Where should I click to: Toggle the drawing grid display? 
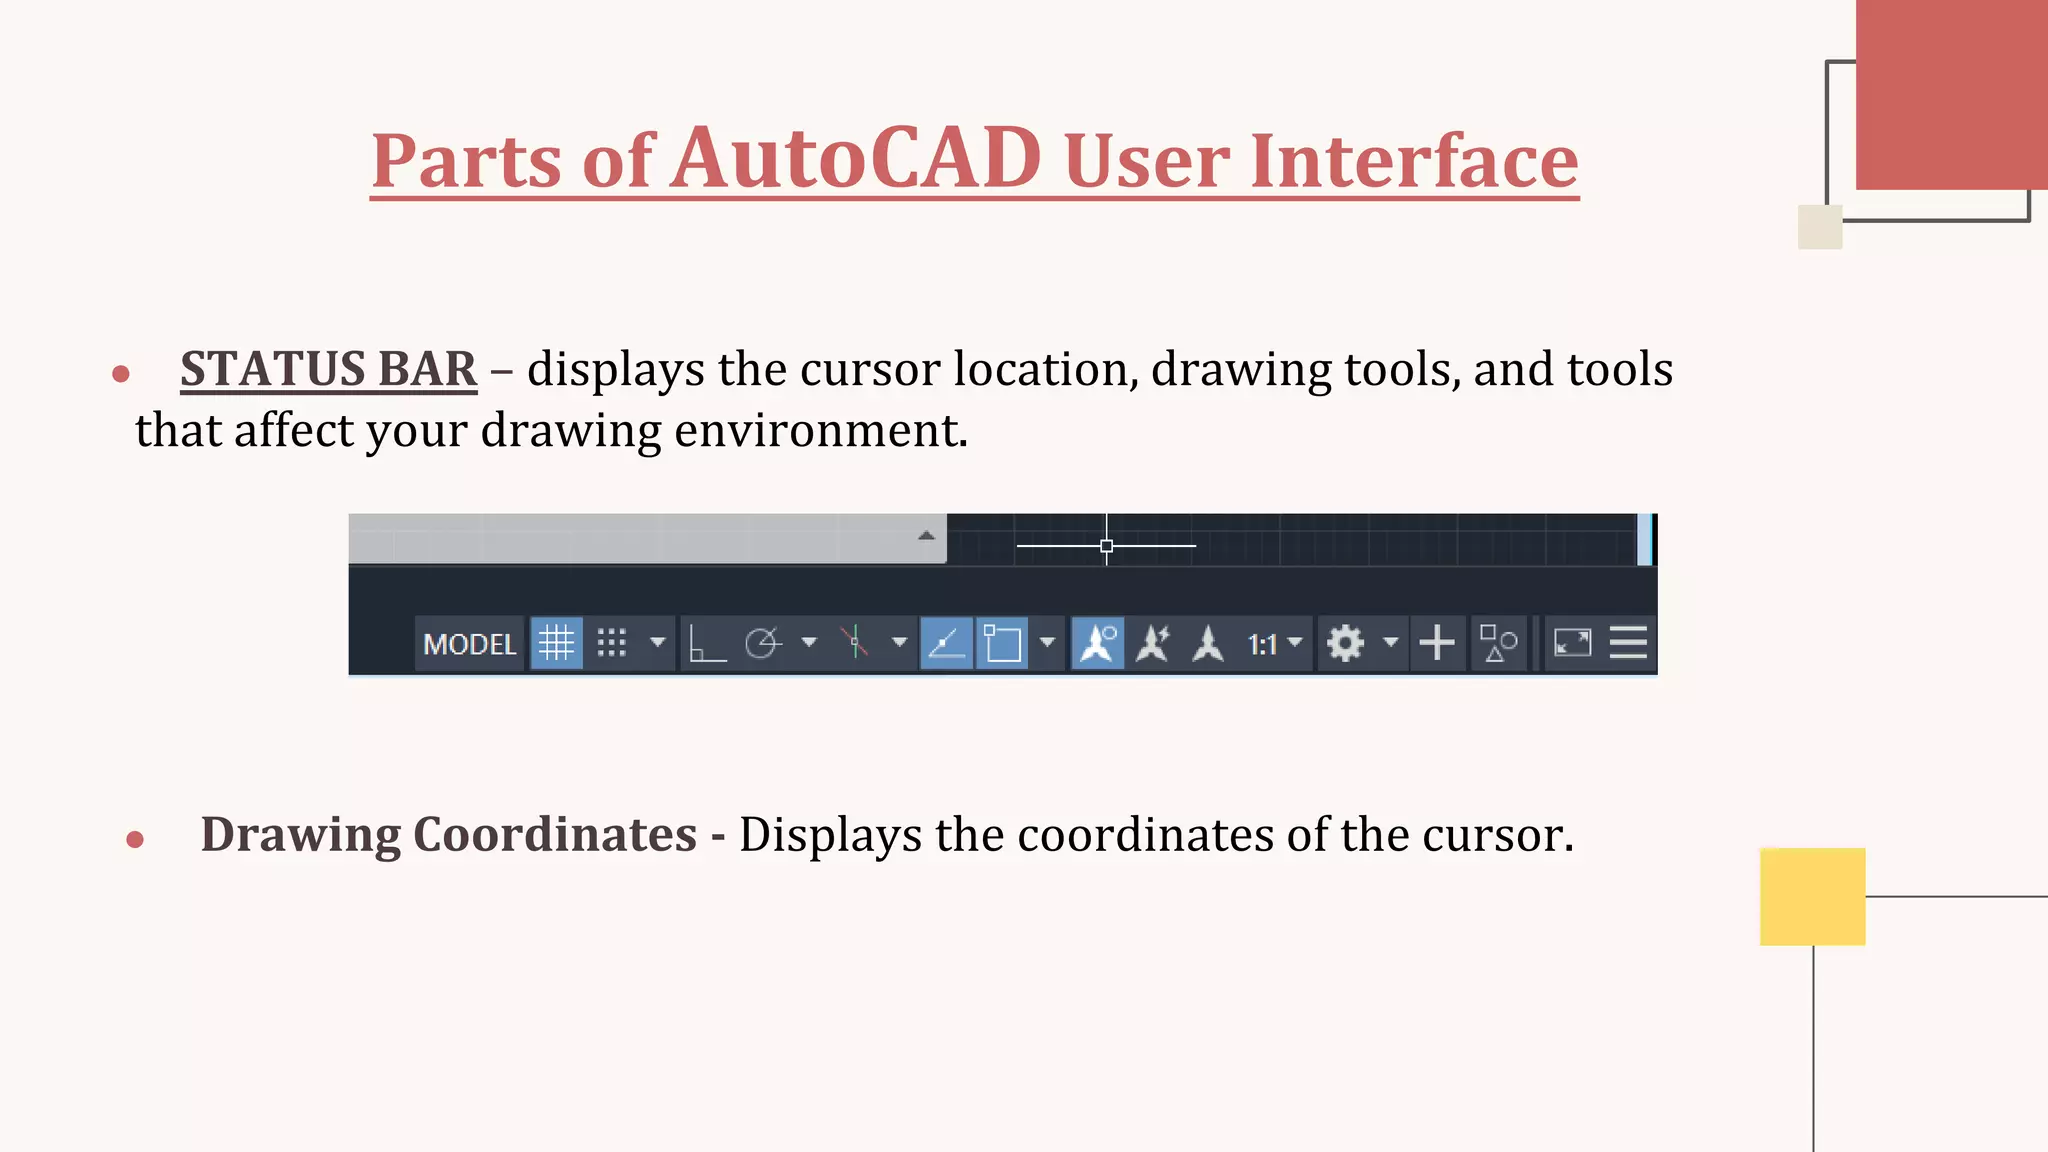556,643
